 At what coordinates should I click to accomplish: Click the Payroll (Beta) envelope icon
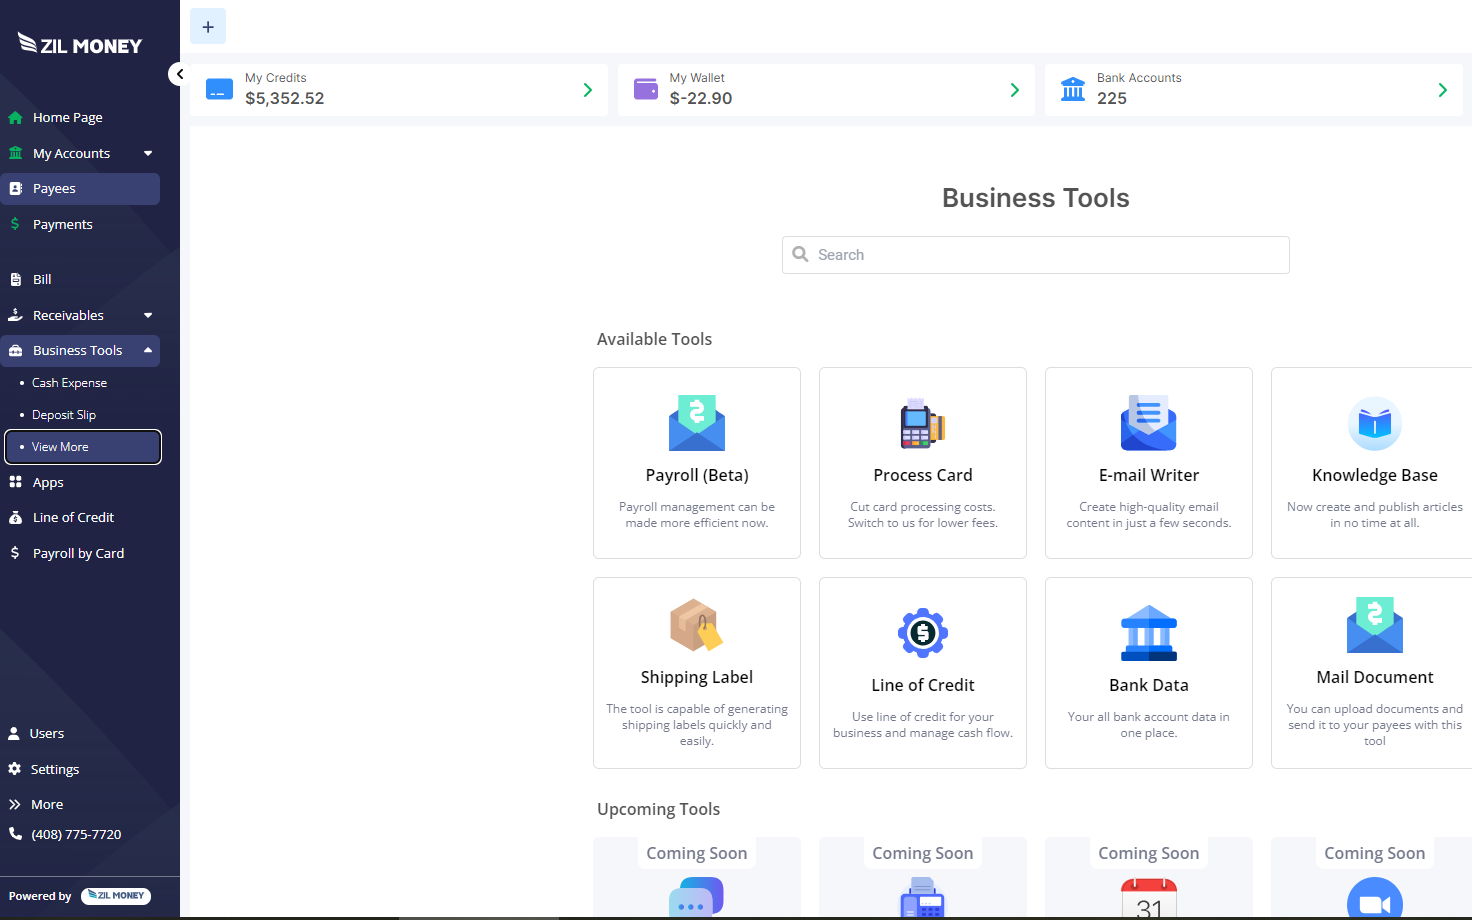[696, 424]
